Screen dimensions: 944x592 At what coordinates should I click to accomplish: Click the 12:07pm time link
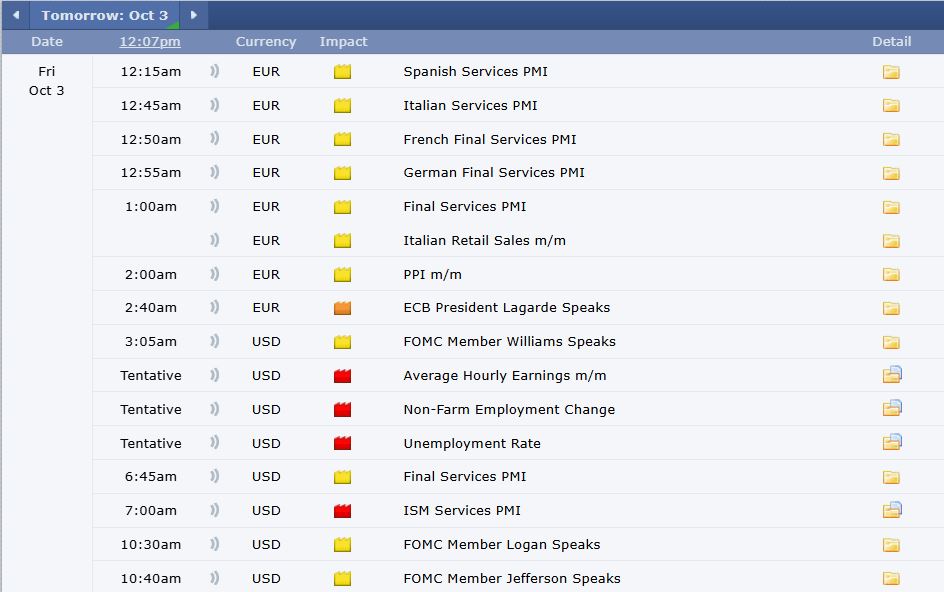150,42
